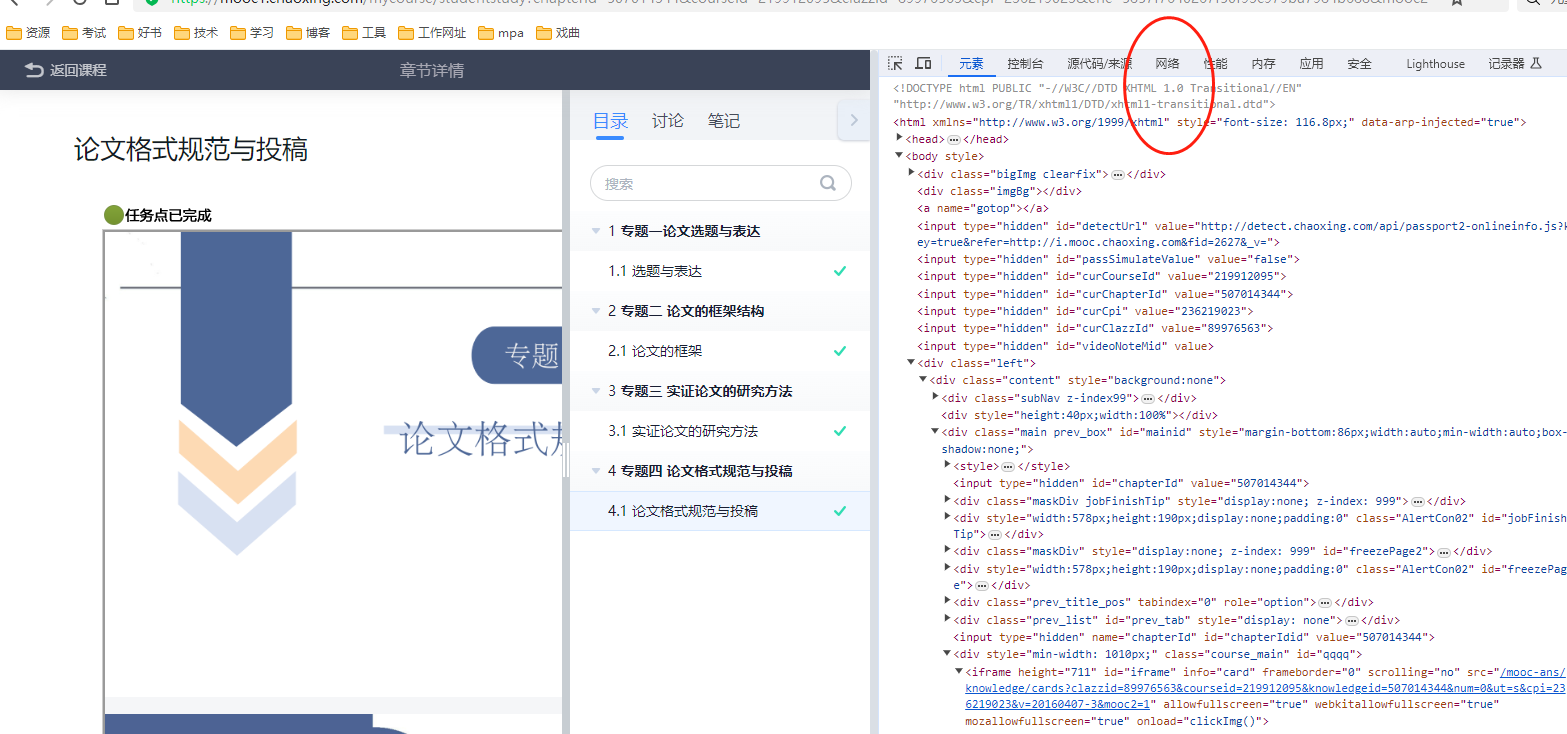Screen dimensions: 1567x734
Task: Open the 博客 bookmark folder
Action: 308,33
